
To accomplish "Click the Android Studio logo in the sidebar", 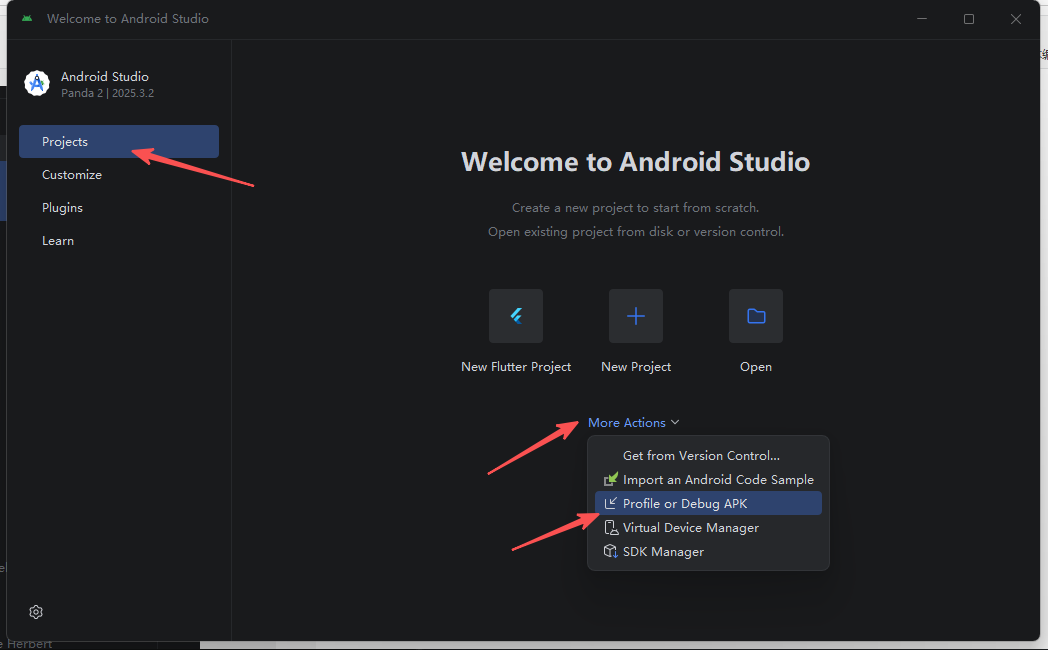I will pyautogui.click(x=37, y=84).
